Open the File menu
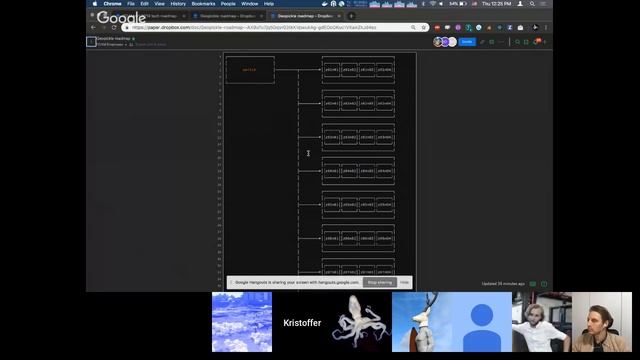The image size is (640, 360). coord(131,4)
